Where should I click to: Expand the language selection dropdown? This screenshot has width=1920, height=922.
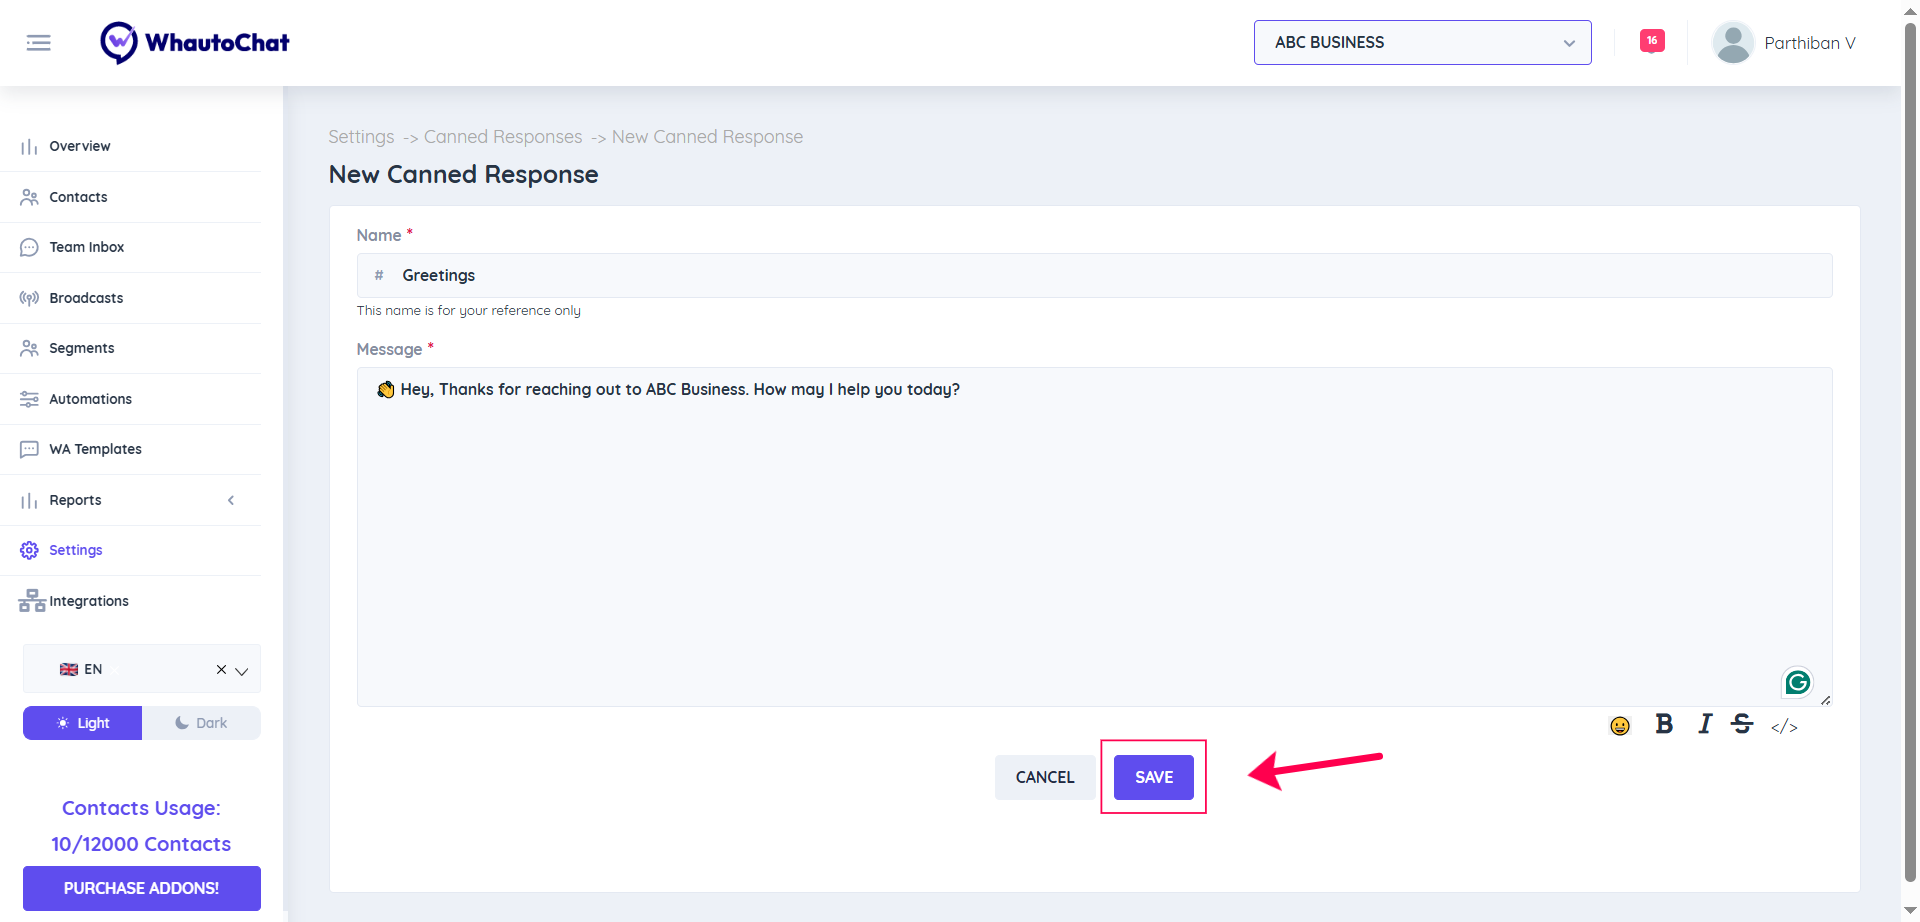coord(243,671)
